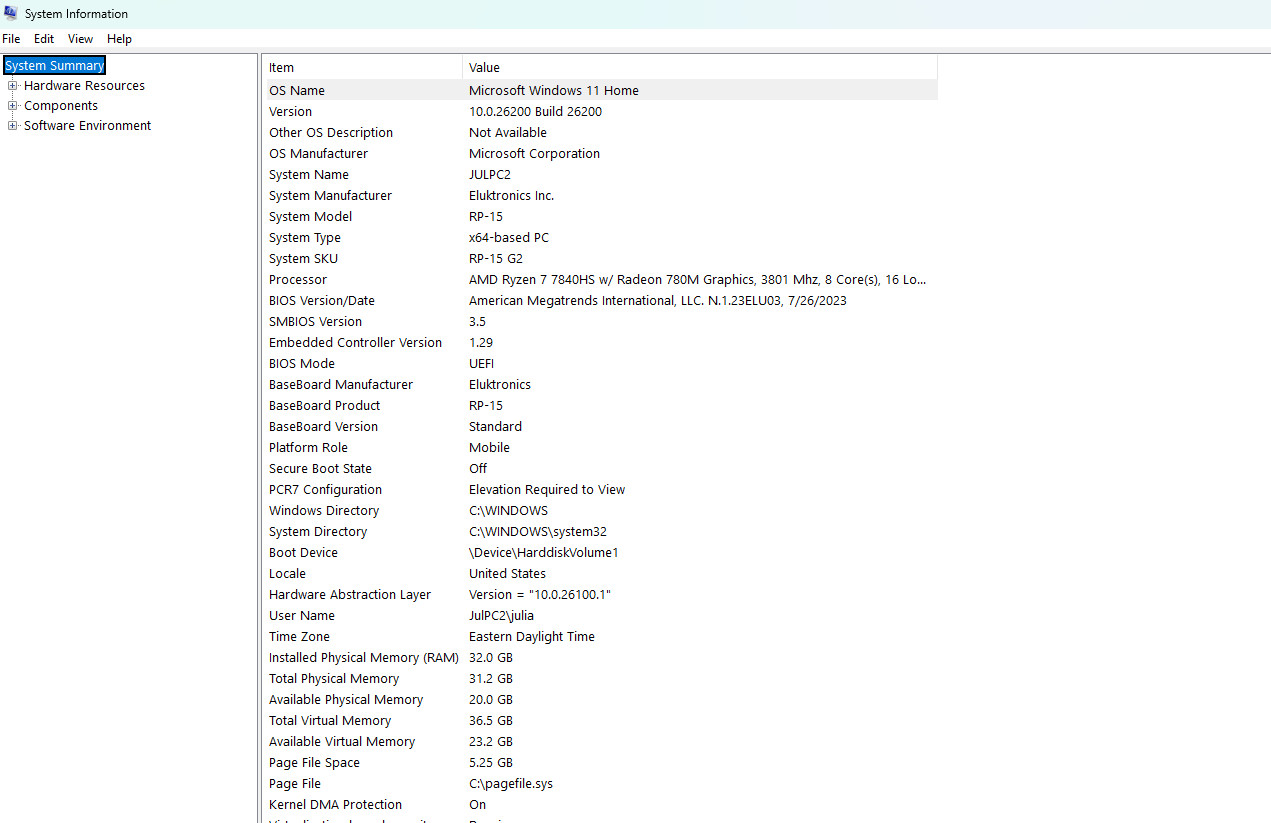Select the BaseBoard Manufacturer row label
Image resolution: width=1271 pixels, height=823 pixels.
341,385
